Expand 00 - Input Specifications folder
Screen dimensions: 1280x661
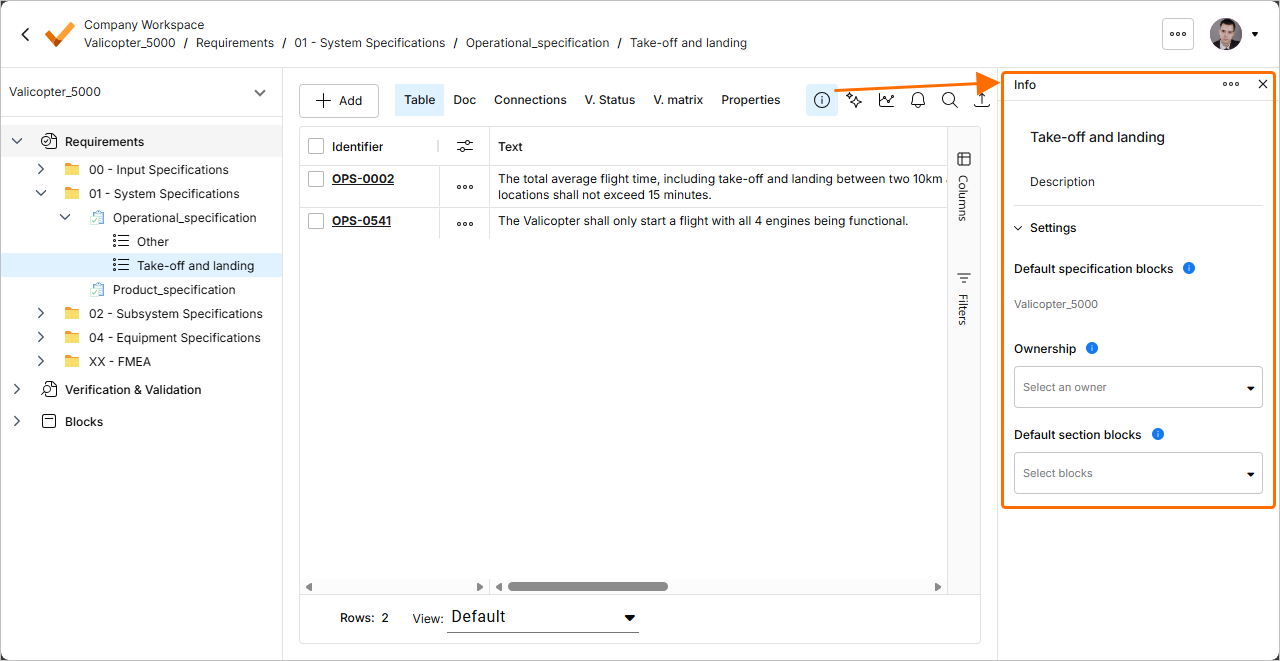(41, 169)
